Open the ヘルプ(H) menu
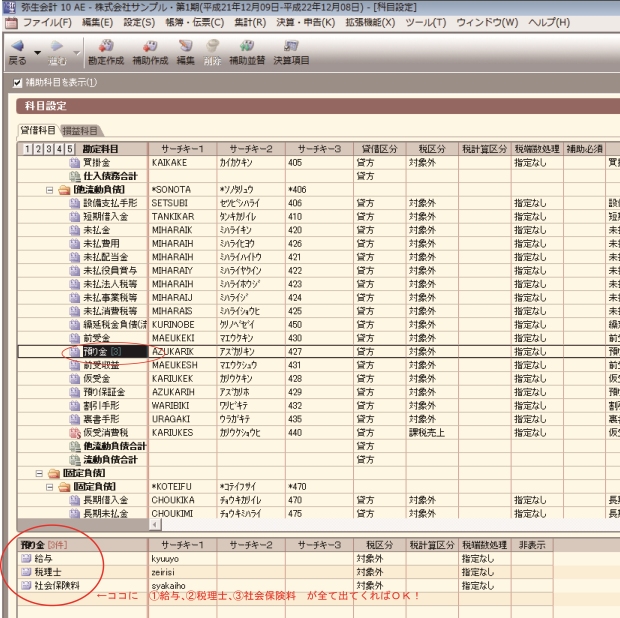The image size is (620, 618). click(x=549, y=23)
